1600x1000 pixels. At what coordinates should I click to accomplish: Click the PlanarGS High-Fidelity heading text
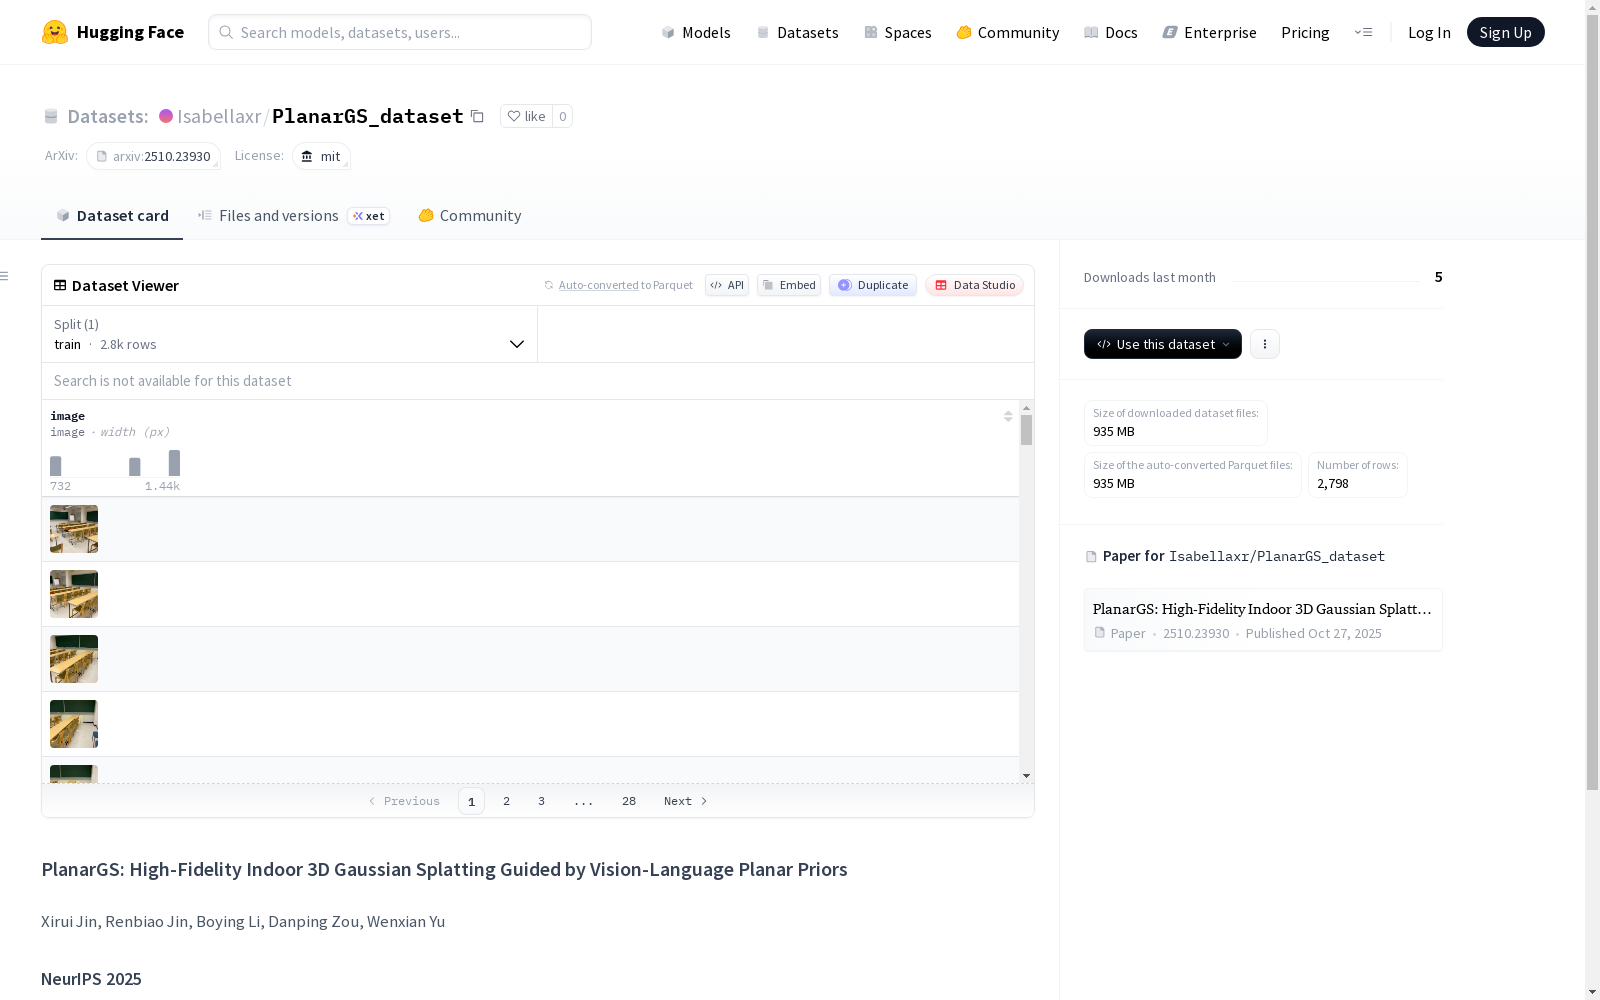point(444,869)
